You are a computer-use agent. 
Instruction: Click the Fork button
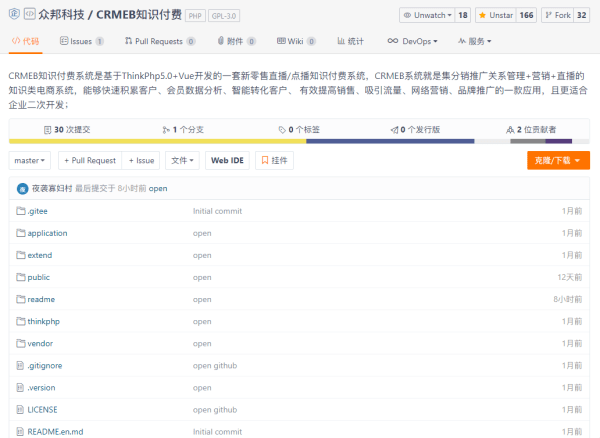tap(558, 15)
